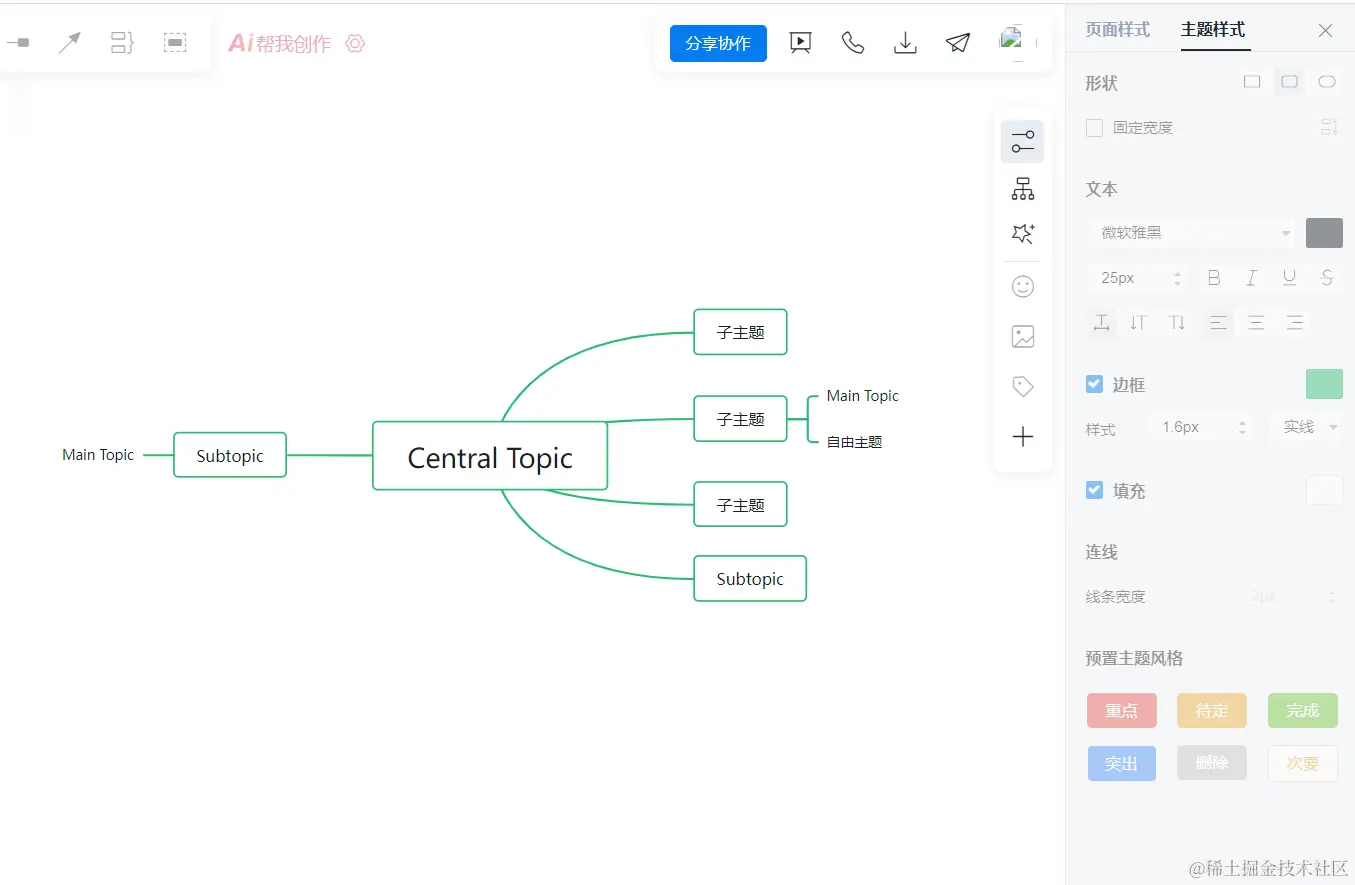The width and height of the screenshot is (1355, 885).
Task: Choose the rounded rectangle shape icon
Action: 1290,82
